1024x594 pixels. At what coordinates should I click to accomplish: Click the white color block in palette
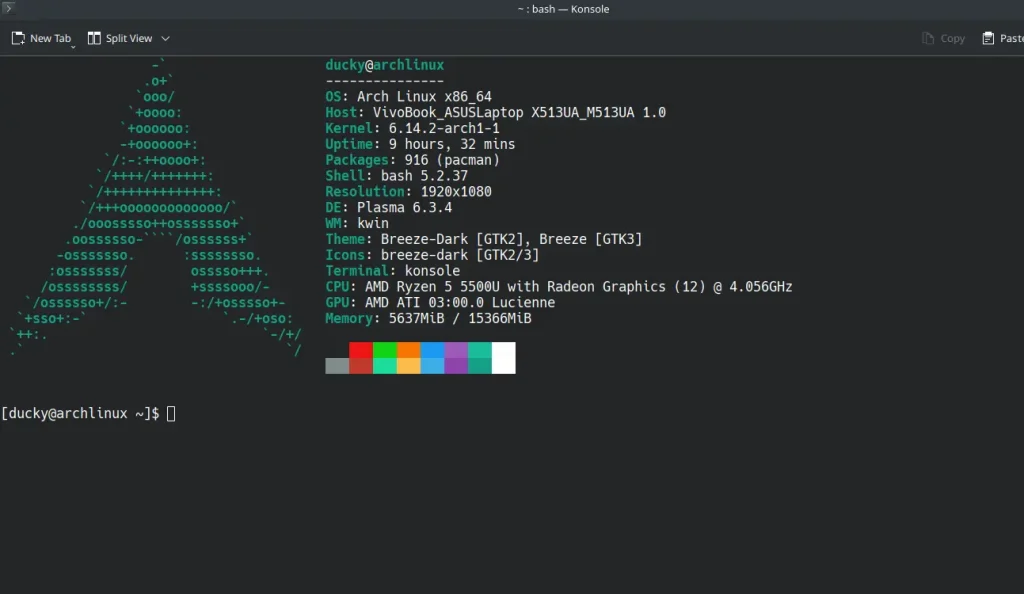[504, 358]
